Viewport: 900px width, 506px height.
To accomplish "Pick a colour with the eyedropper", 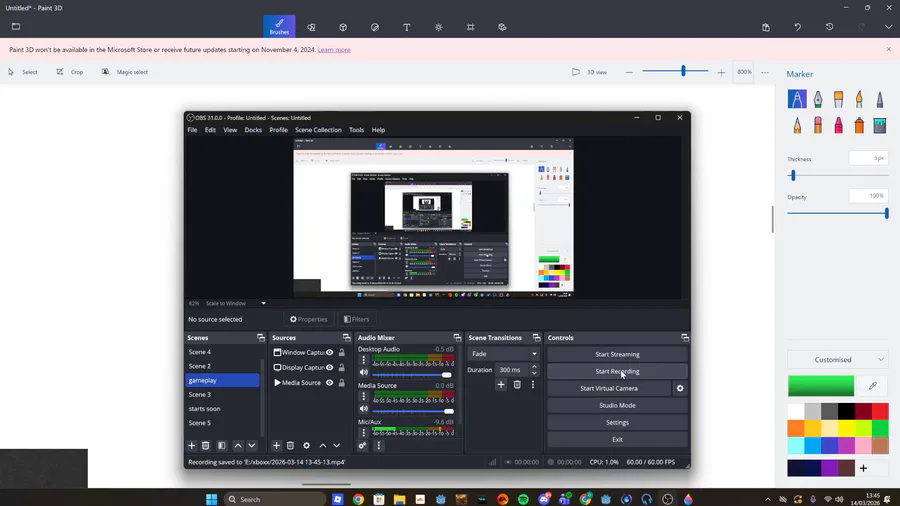I will [x=873, y=386].
